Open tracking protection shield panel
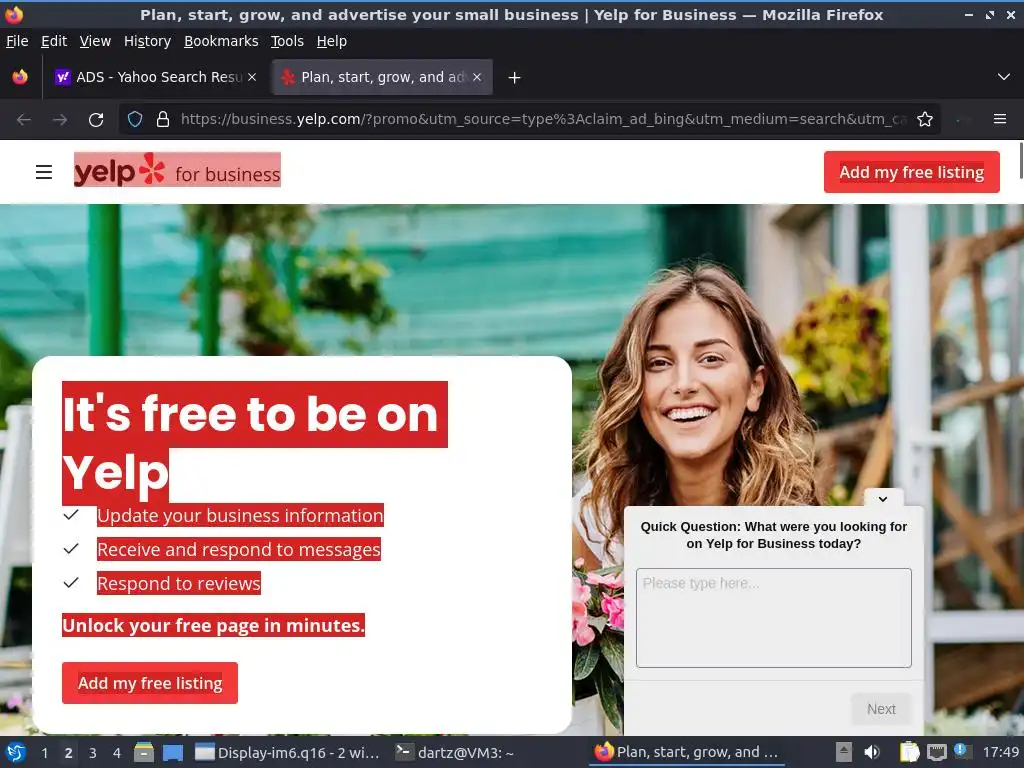 pos(135,119)
